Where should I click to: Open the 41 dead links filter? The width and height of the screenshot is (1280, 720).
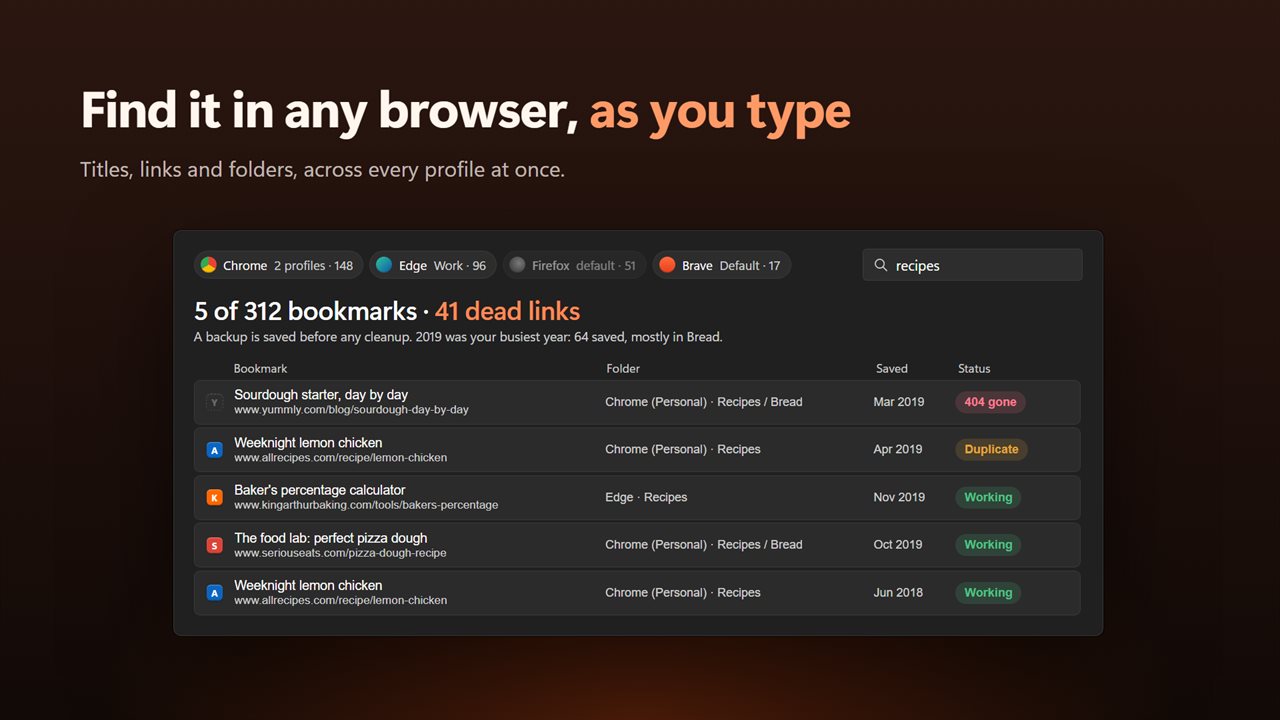point(507,311)
